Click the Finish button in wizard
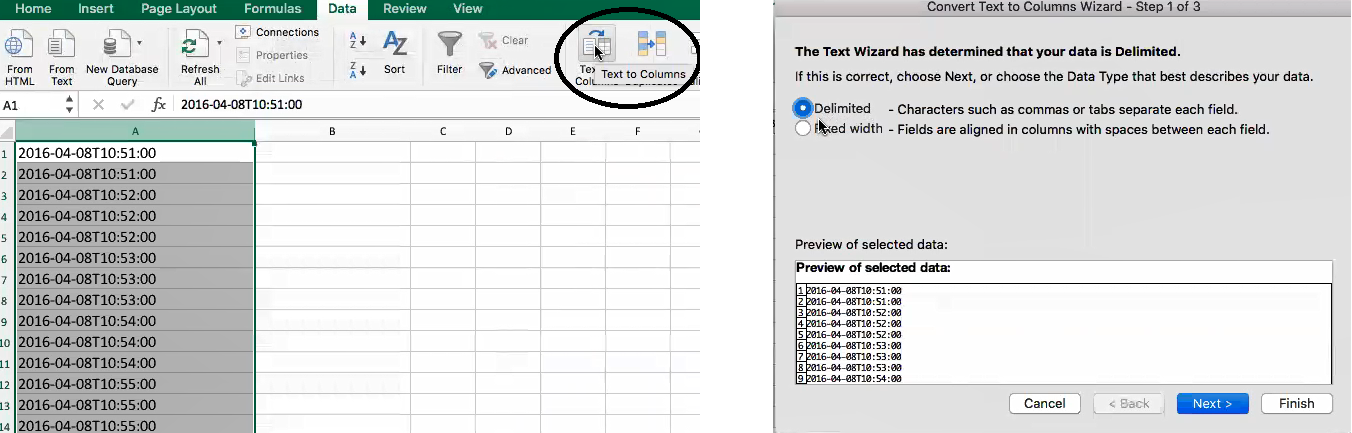 coord(1296,403)
